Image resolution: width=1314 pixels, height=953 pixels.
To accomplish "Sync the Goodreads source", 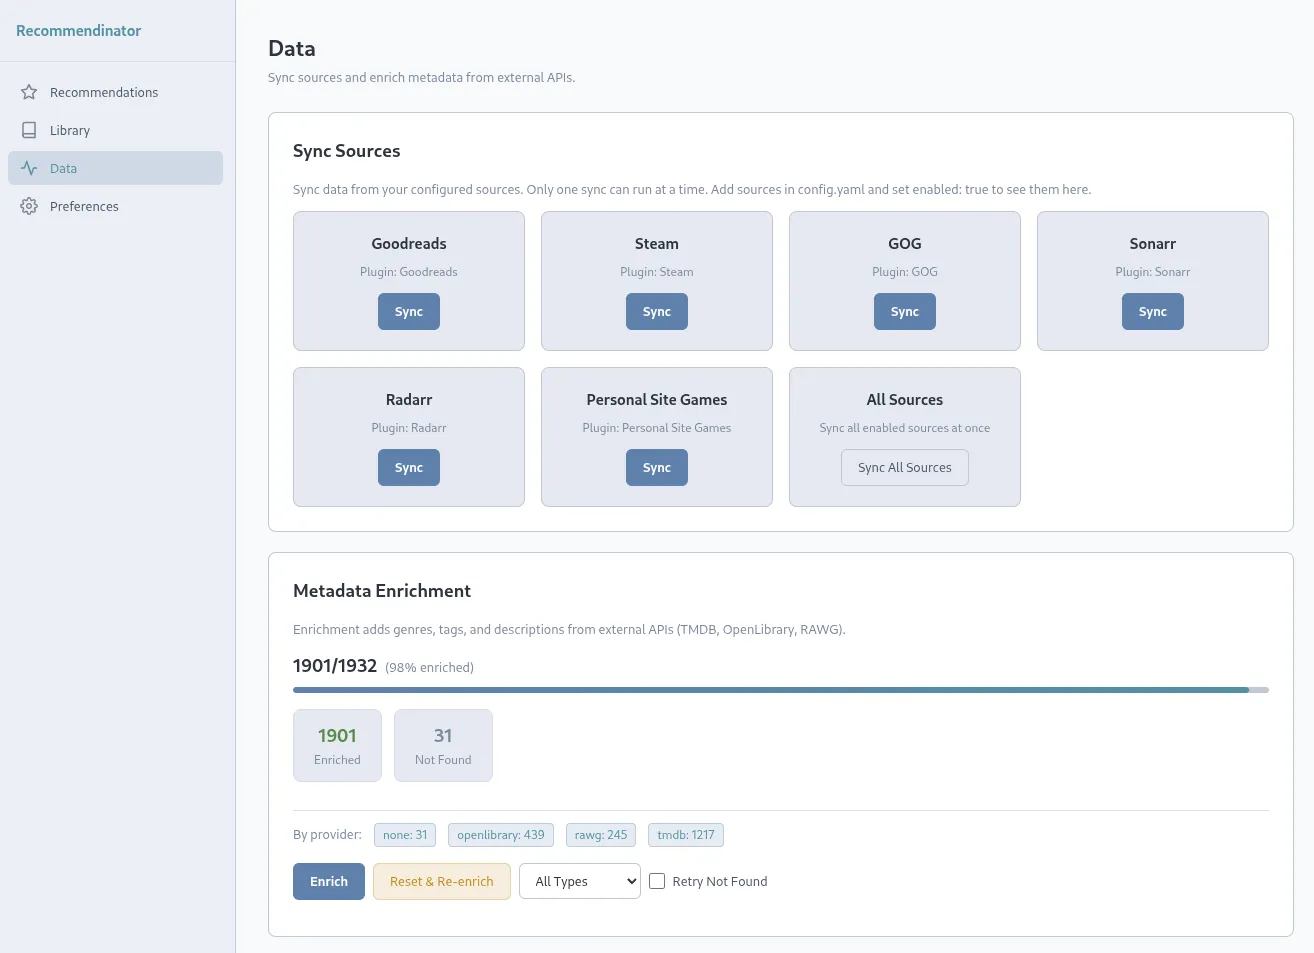I will 409,311.
